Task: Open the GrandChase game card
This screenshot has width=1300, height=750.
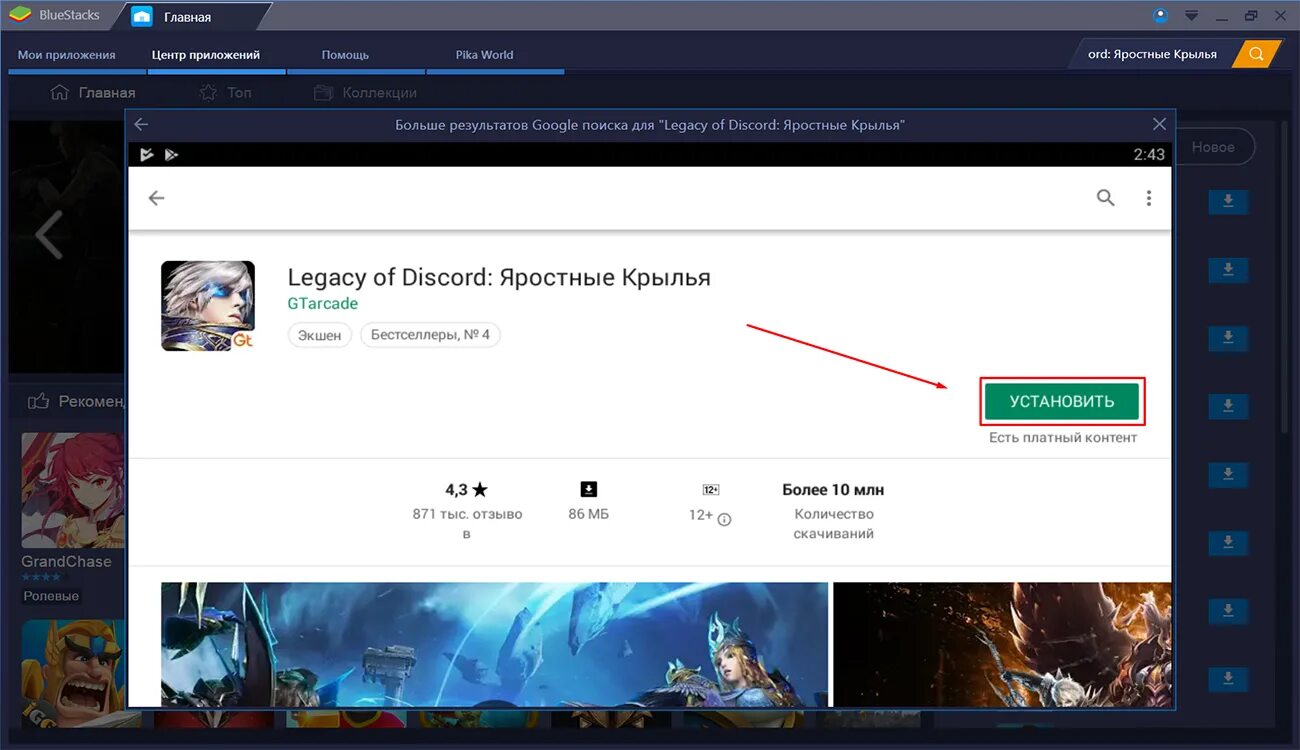Action: tap(73, 517)
